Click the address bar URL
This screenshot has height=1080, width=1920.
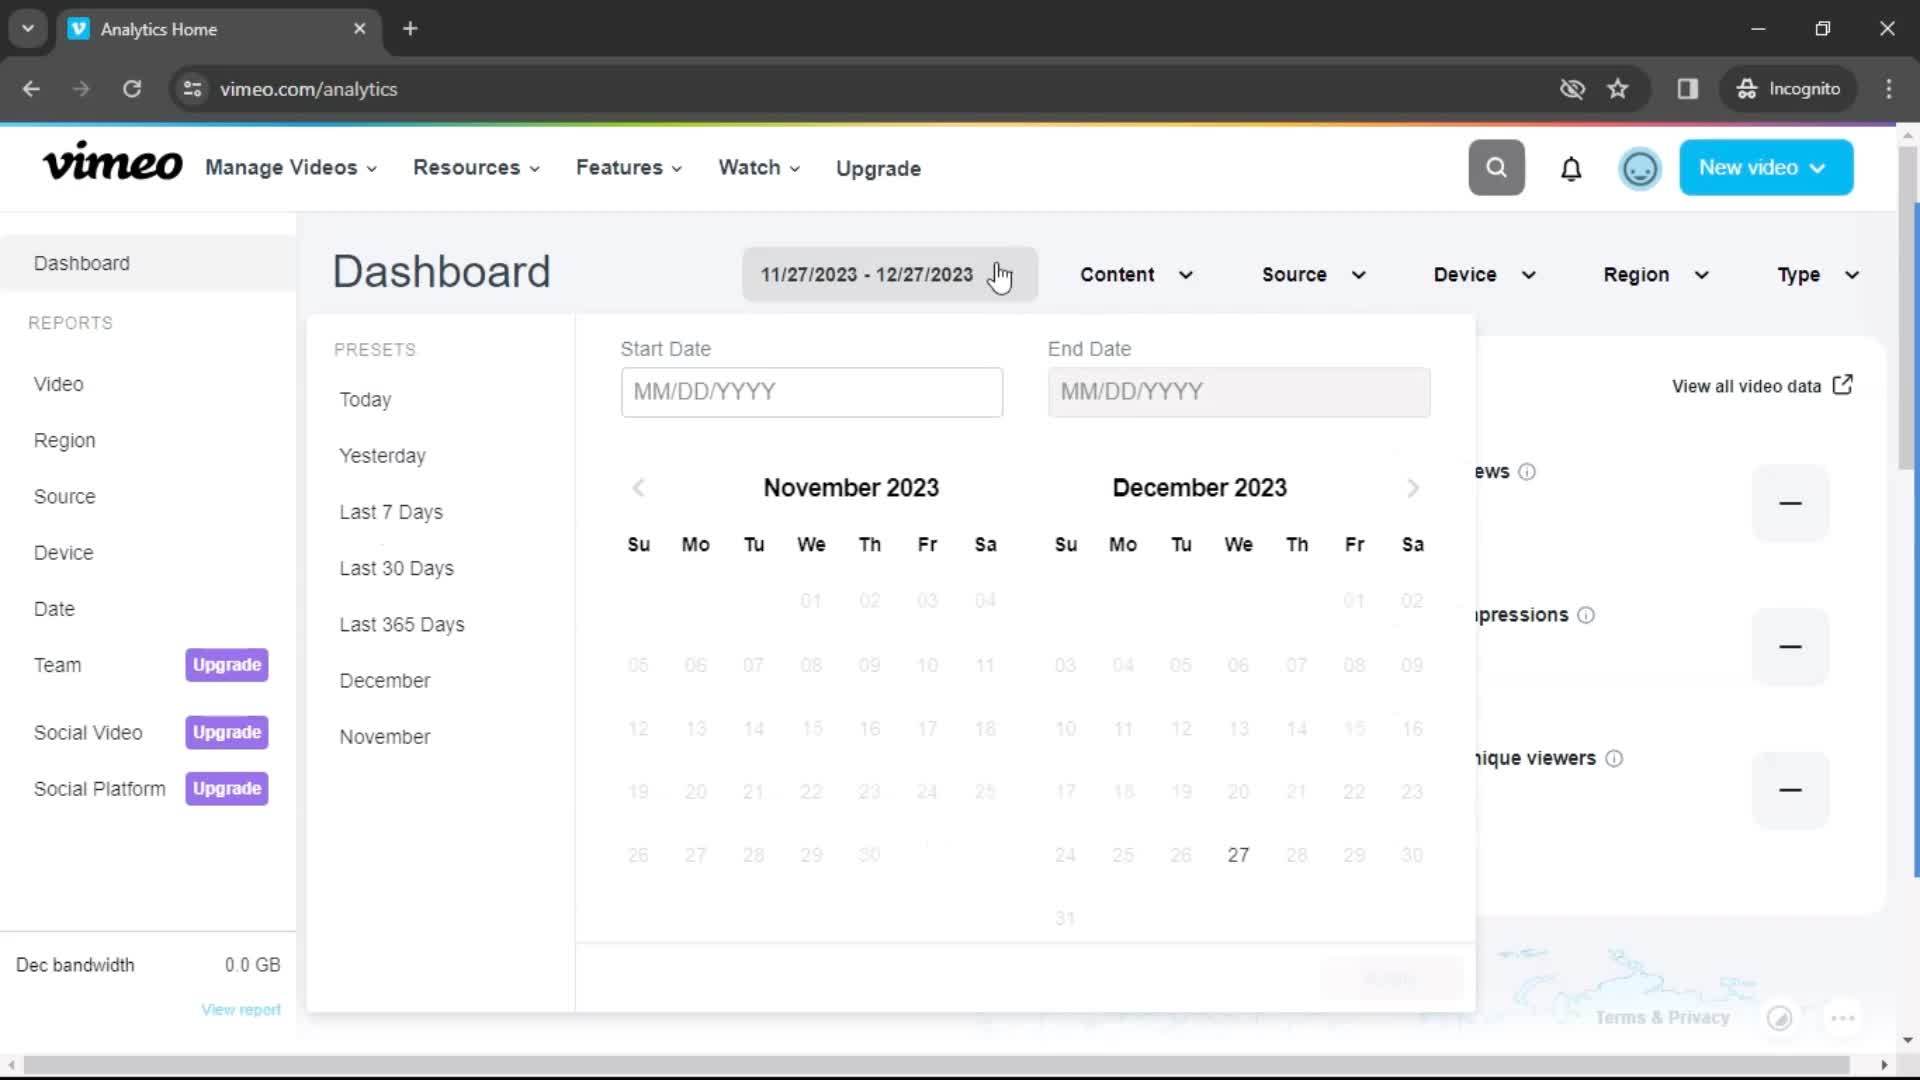308,89
